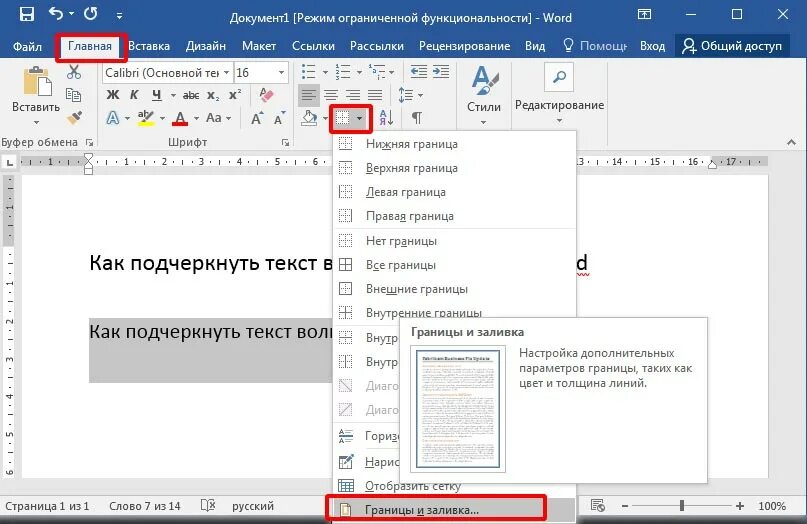Apply red font color A
This screenshot has width=807, height=524.
(180, 118)
